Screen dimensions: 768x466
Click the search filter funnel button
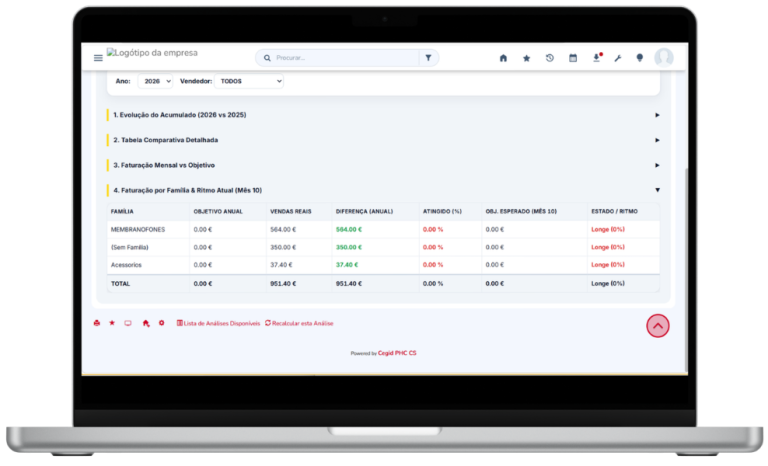click(x=429, y=58)
